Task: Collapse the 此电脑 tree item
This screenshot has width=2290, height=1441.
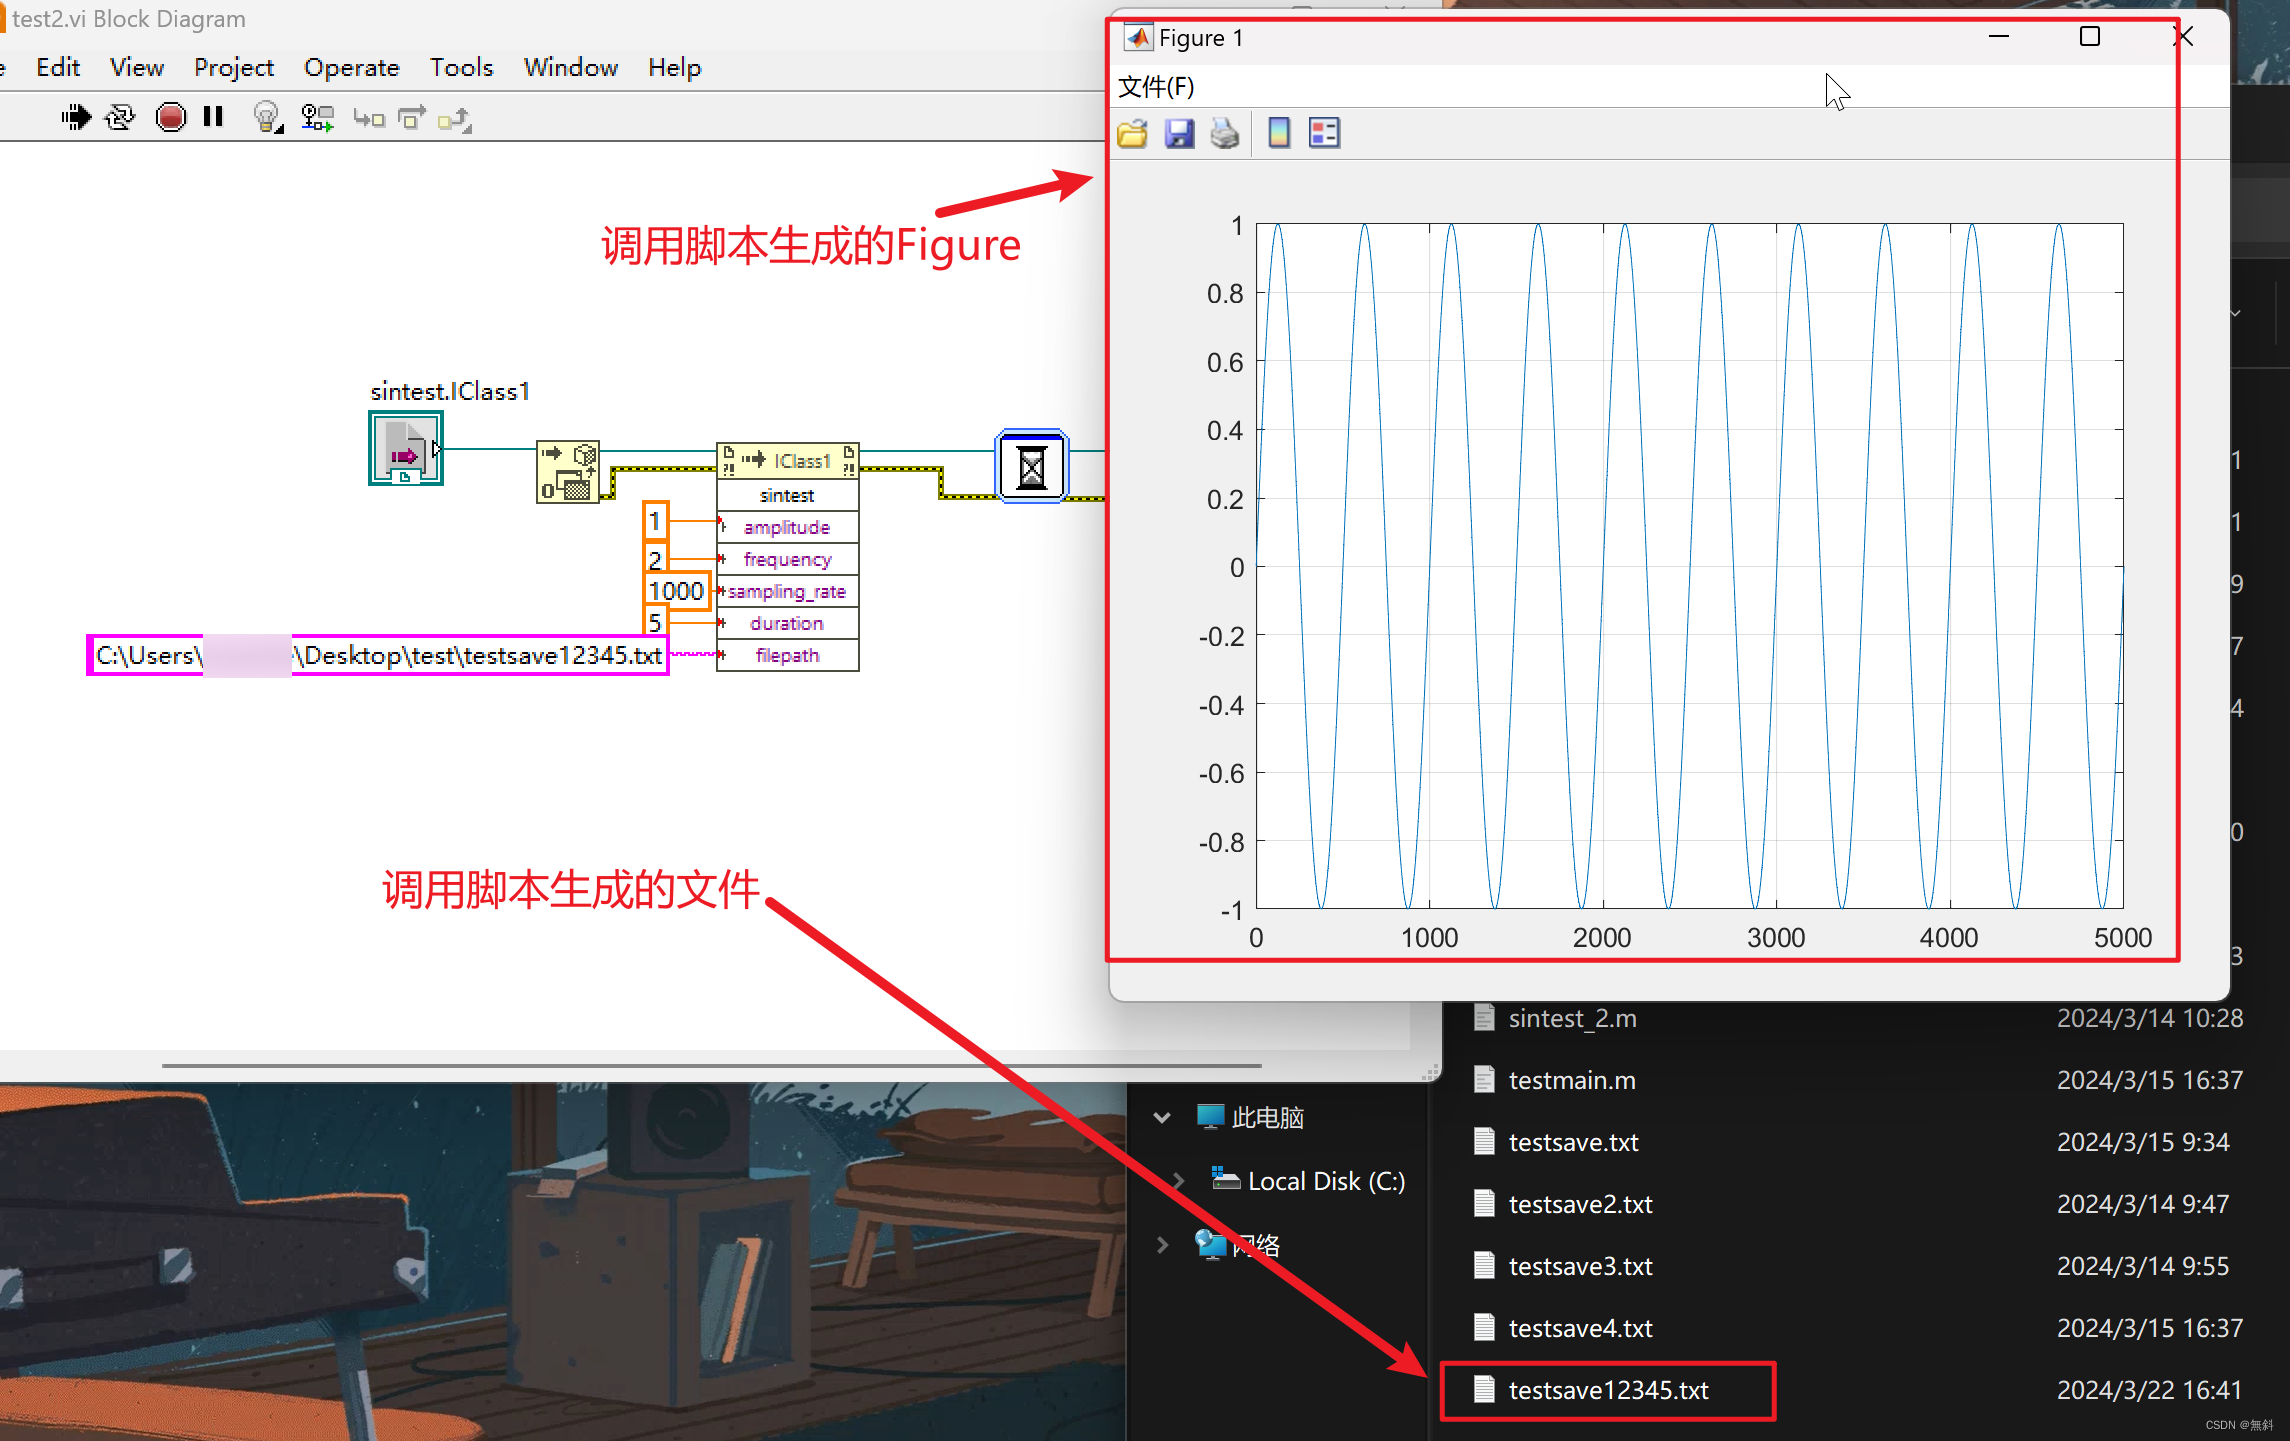Action: pos(1161,1117)
